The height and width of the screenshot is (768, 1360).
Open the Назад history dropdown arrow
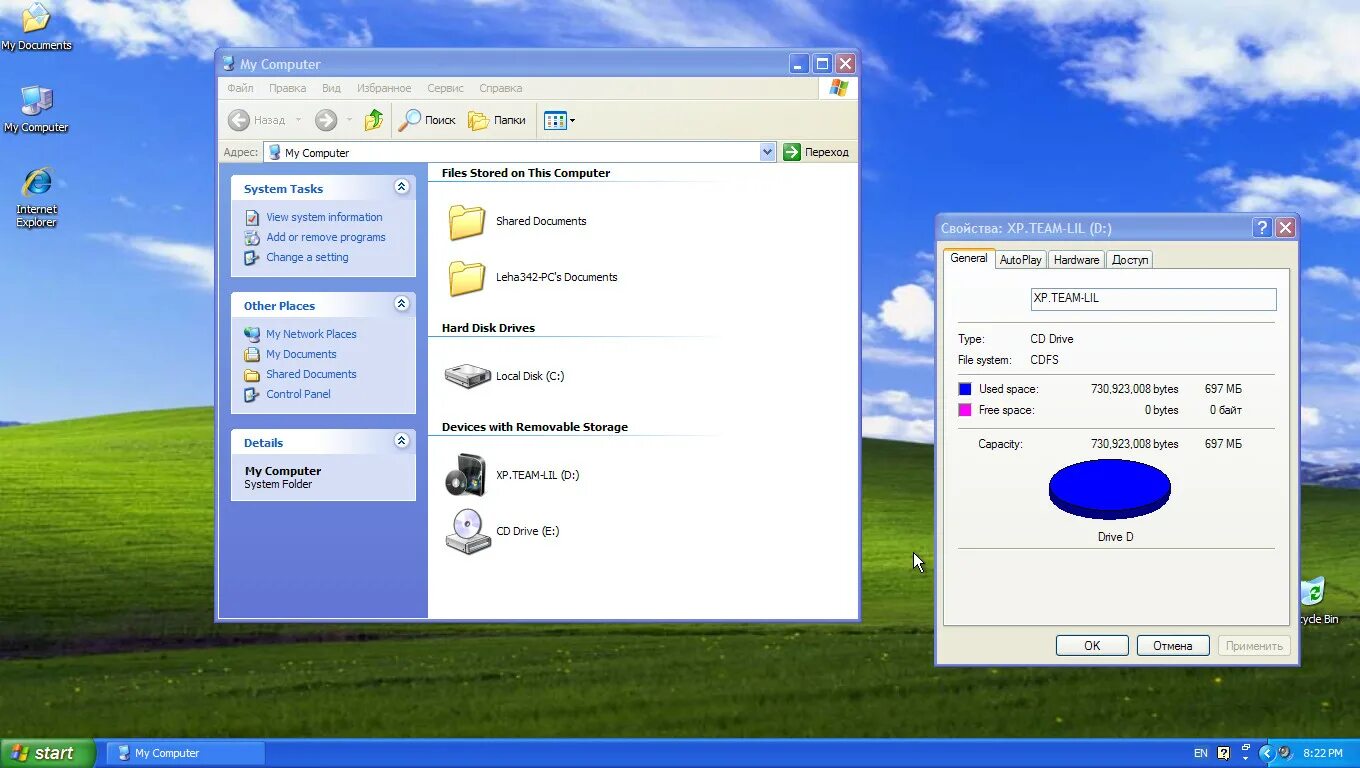point(298,120)
